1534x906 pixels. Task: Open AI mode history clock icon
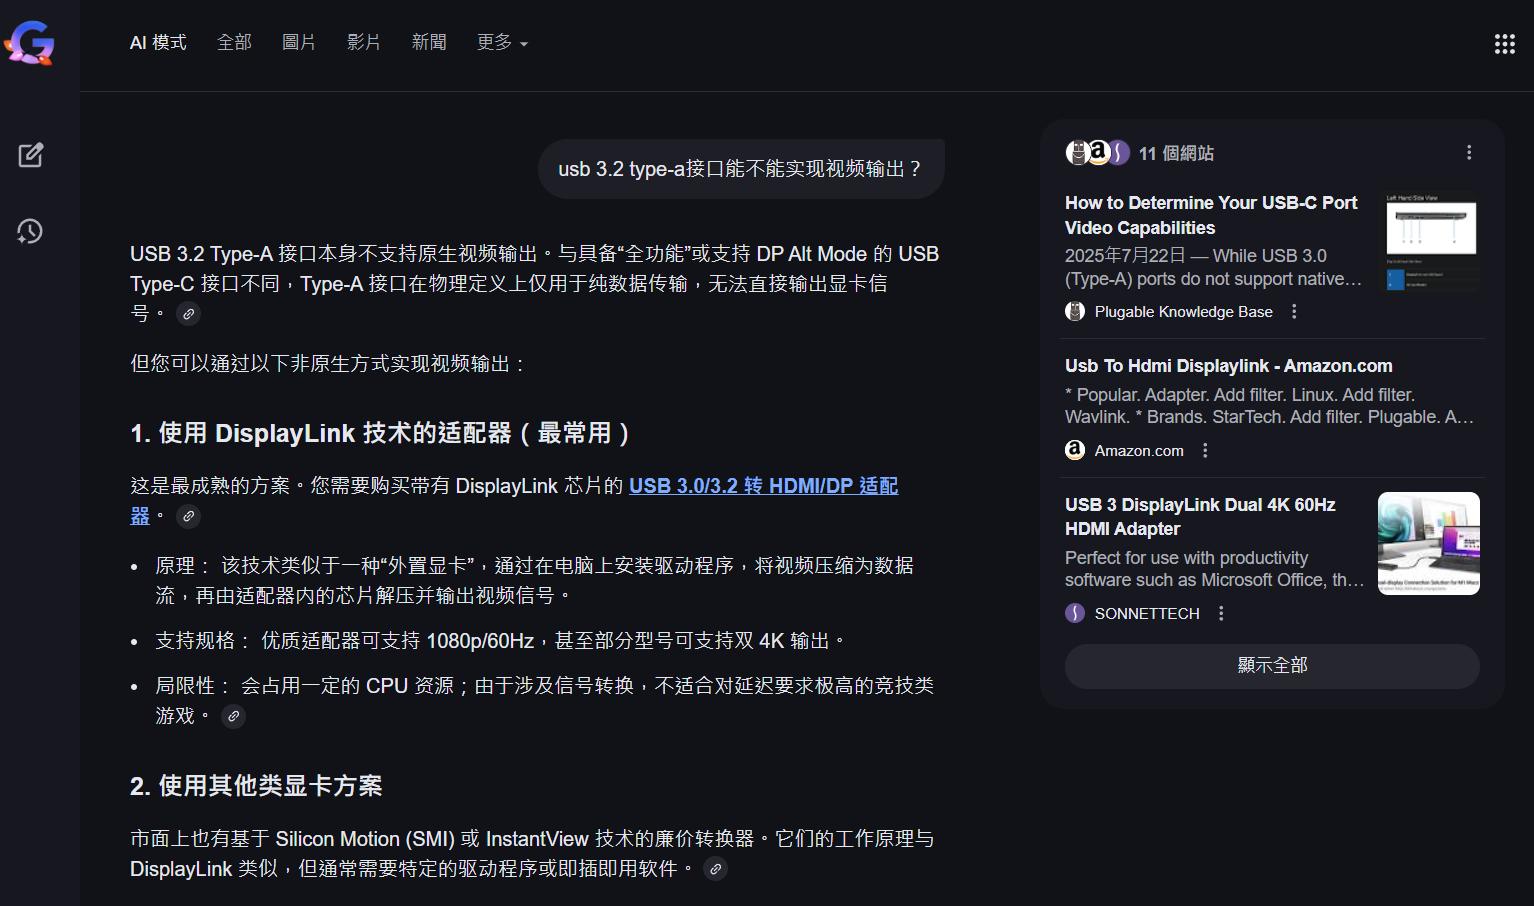[x=30, y=231]
